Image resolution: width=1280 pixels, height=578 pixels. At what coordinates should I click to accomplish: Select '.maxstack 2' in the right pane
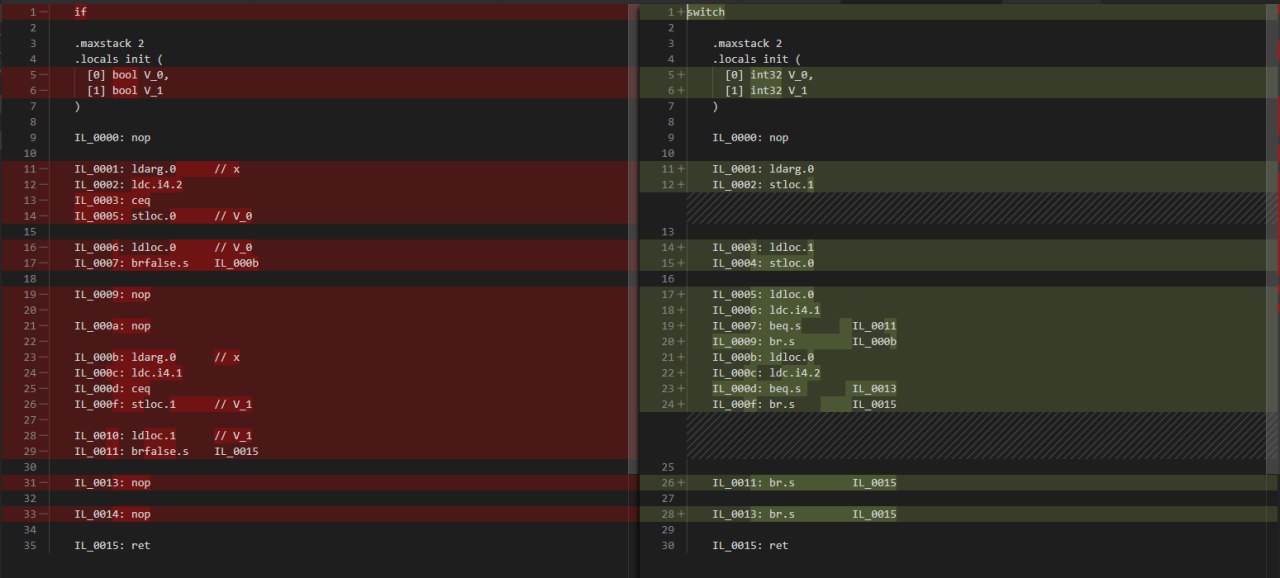pyautogui.click(x=747, y=43)
